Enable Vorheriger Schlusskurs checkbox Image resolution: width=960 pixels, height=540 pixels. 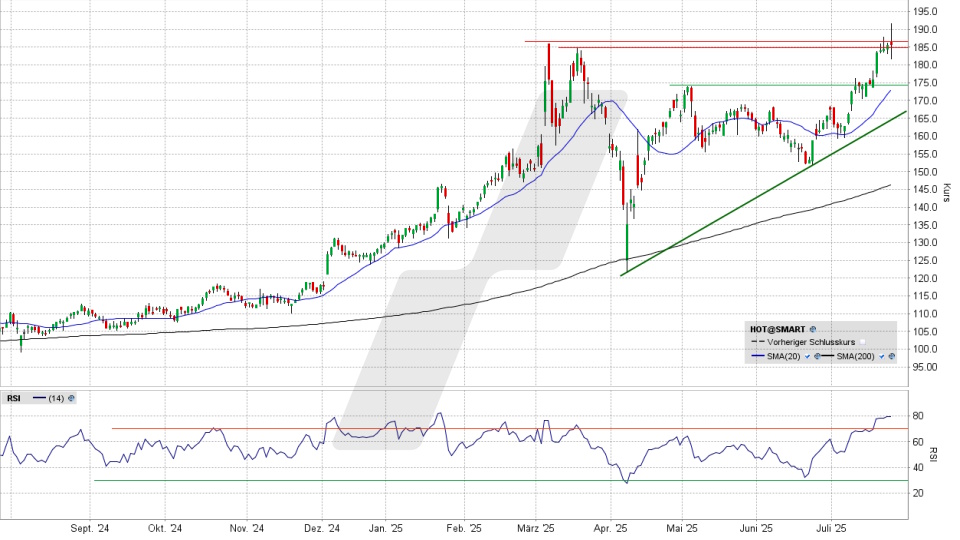[863, 342]
